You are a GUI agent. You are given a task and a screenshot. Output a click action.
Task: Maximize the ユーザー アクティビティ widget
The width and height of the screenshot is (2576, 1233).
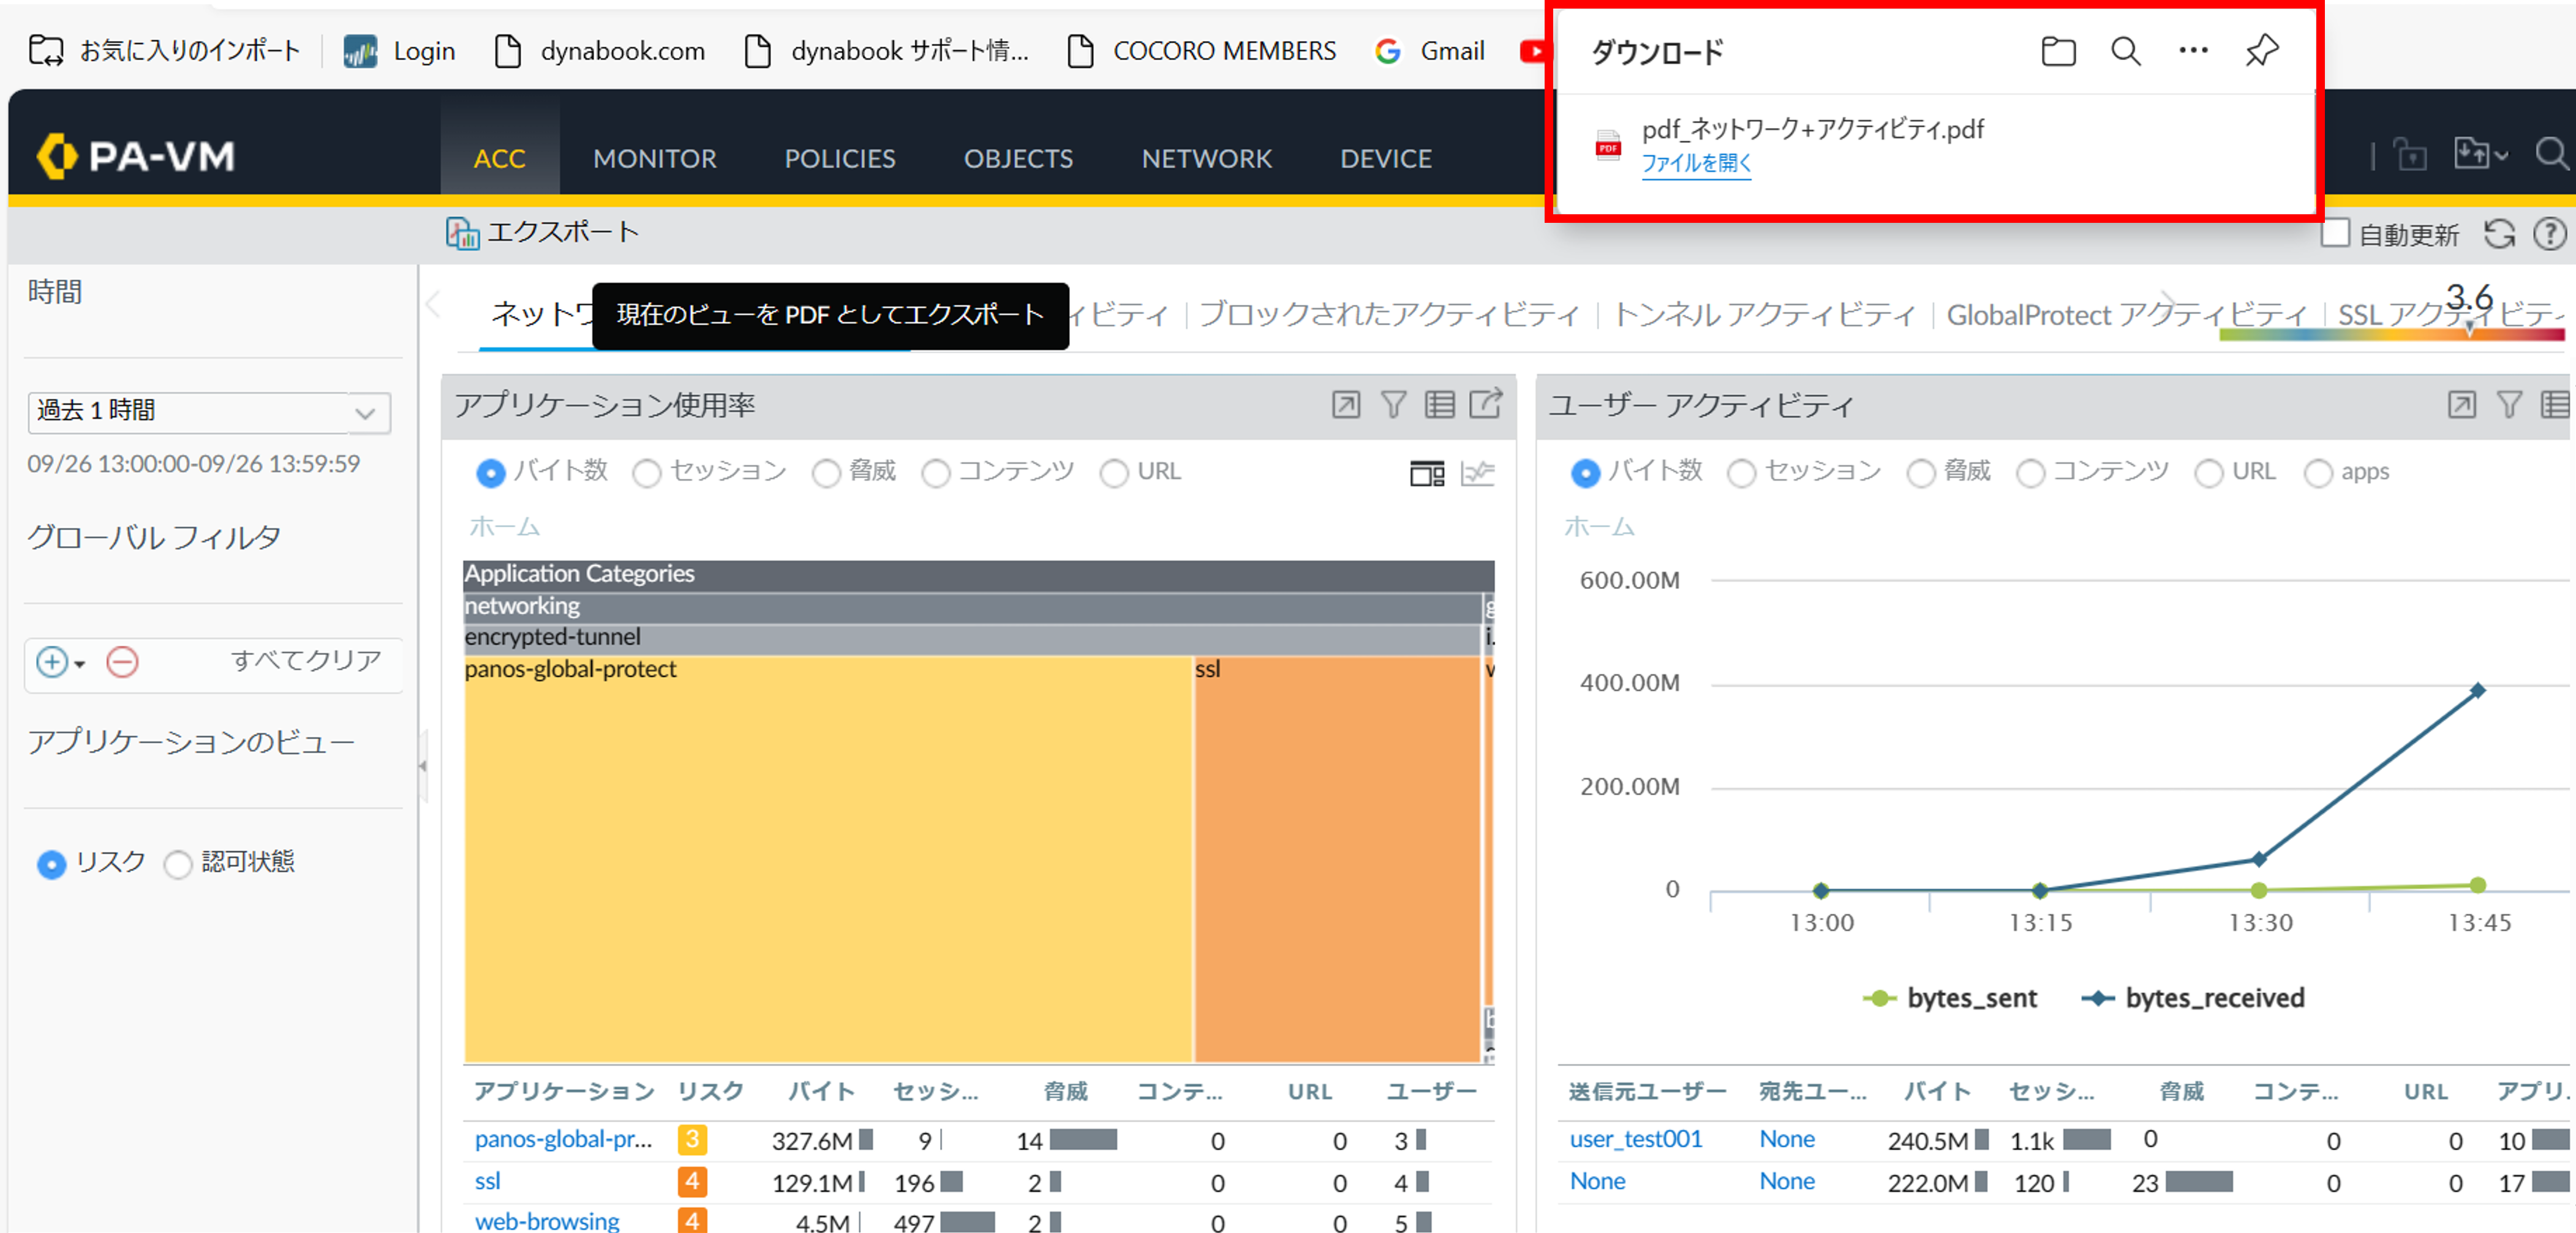(2461, 404)
